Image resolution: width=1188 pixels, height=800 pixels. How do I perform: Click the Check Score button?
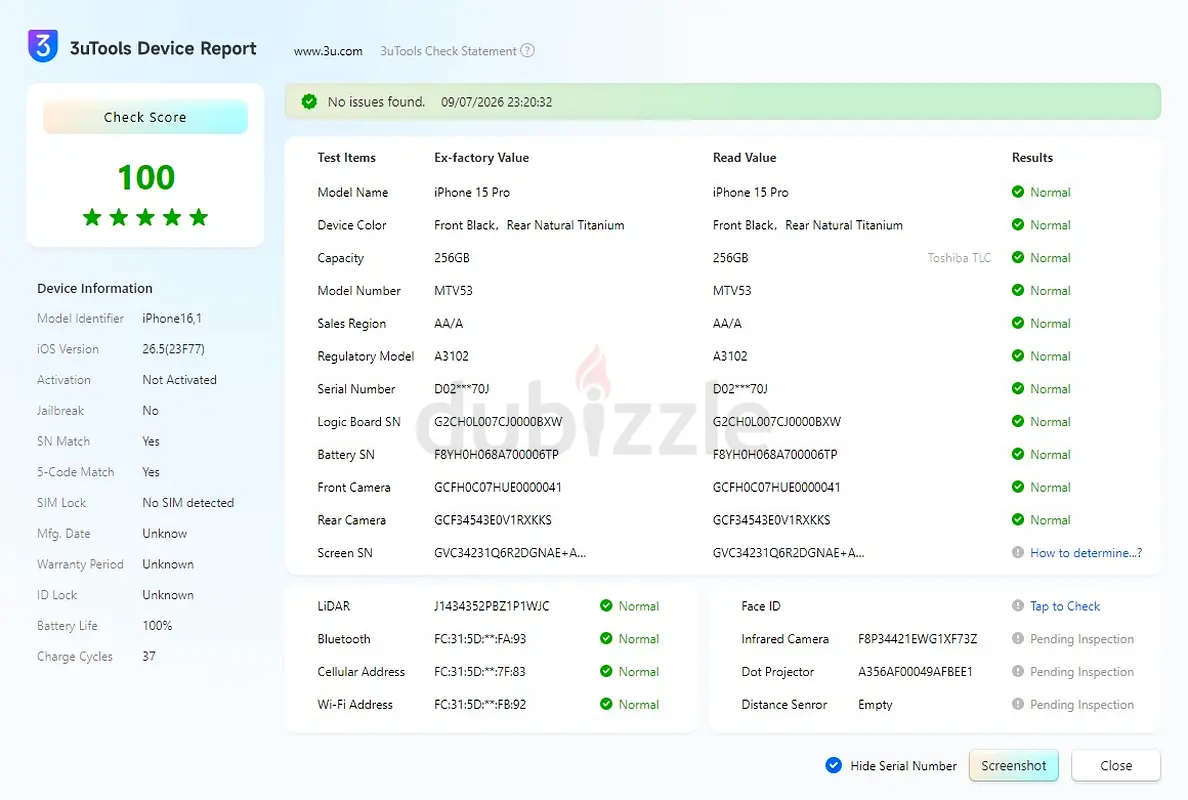point(145,117)
